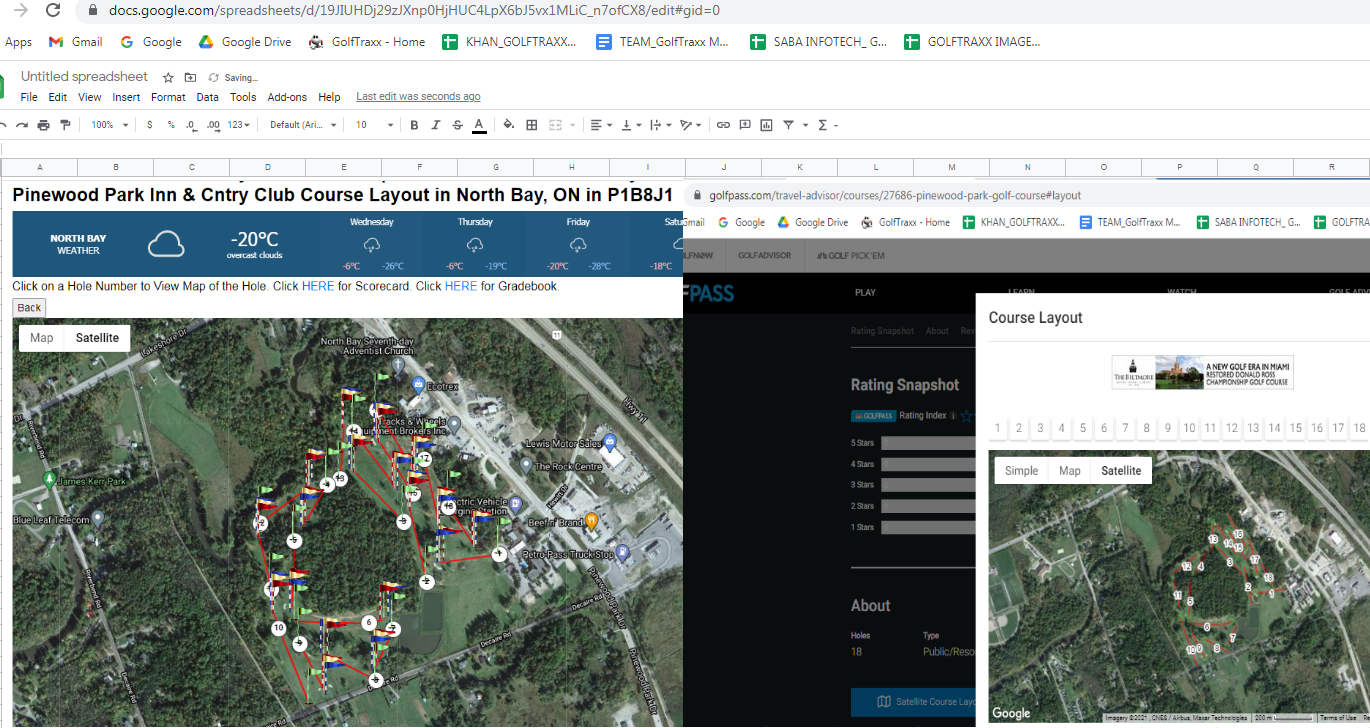The width and height of the screenshot is (1370, 728).
Task: Click the Untitled spreadsheet title
Action: coord(84,77)
